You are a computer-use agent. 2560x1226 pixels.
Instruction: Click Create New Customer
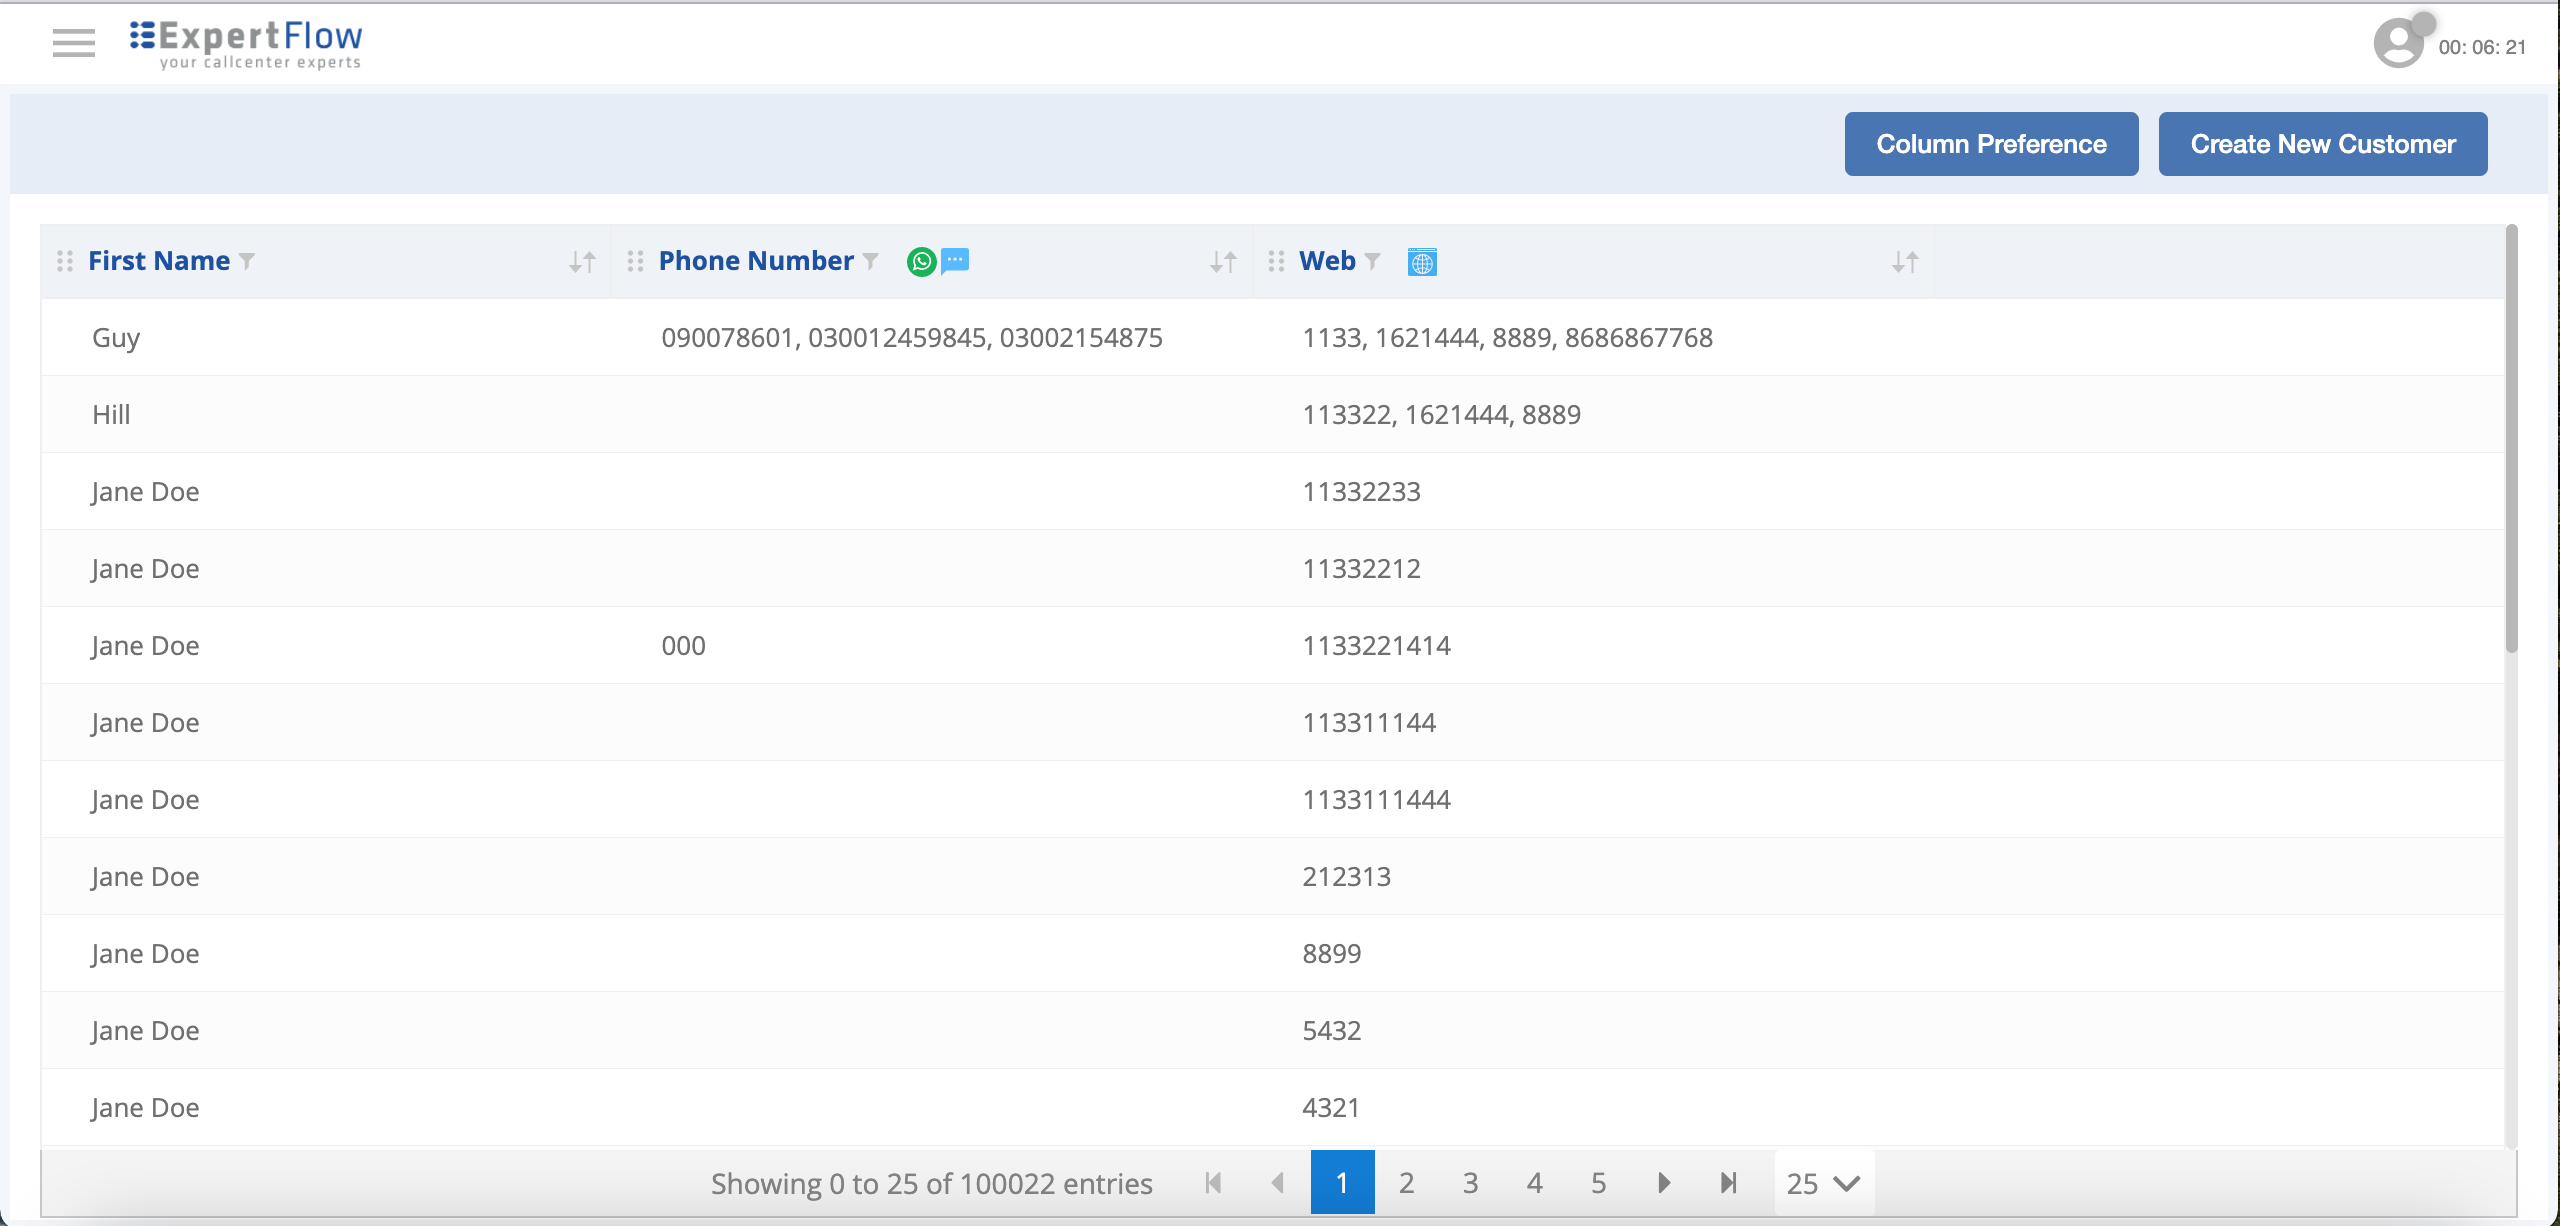(x=2322, y=143)
